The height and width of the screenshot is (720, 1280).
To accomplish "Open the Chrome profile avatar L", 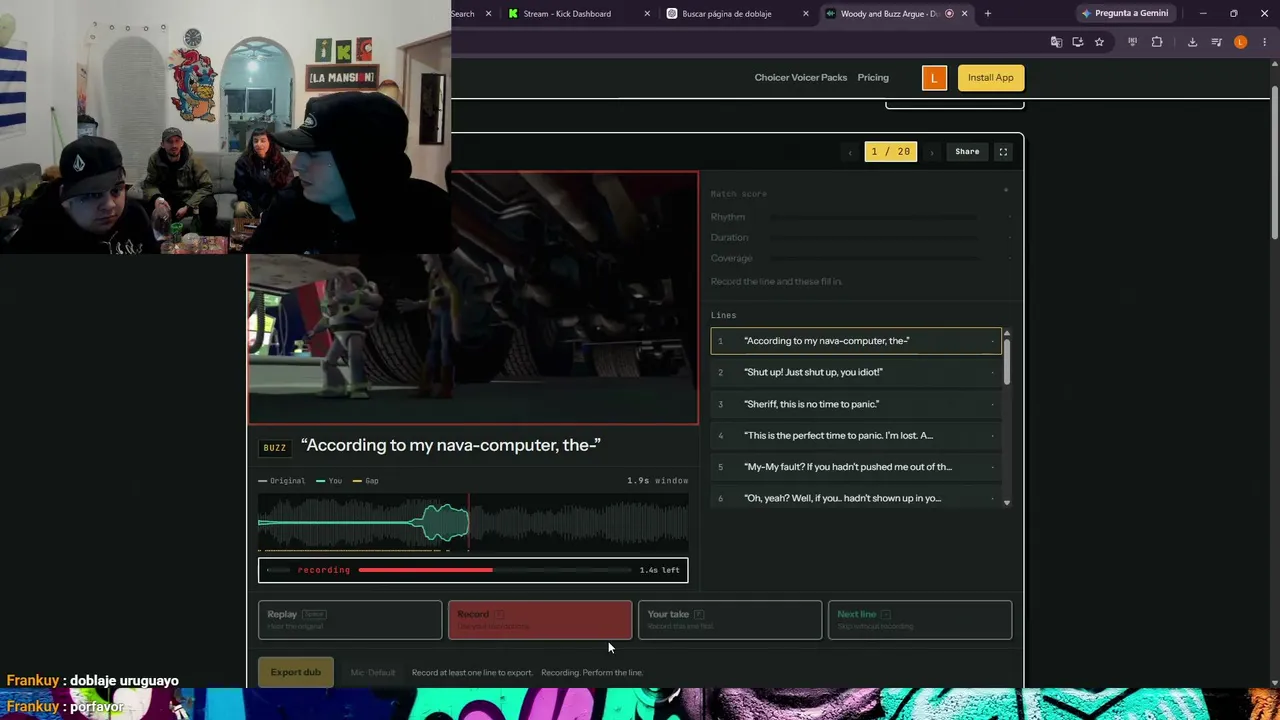I will click(1240, 42).
